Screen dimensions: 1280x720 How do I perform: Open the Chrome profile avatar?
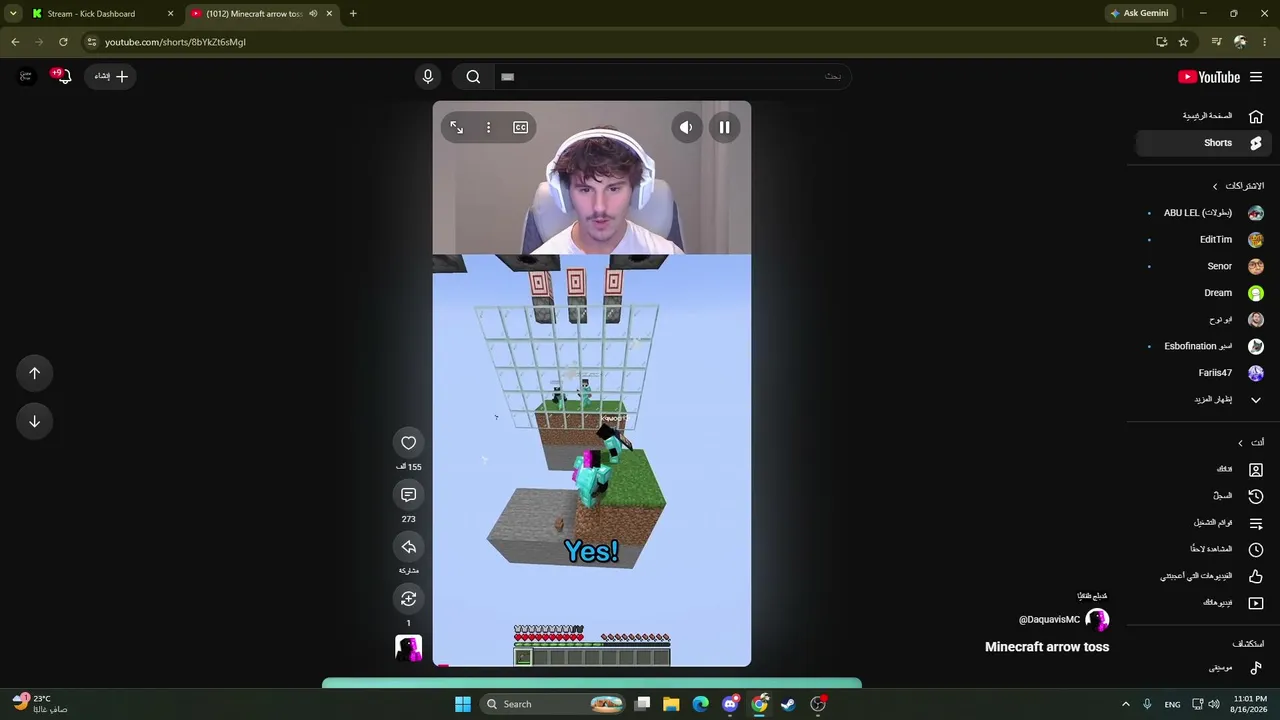pos(1240,42)
